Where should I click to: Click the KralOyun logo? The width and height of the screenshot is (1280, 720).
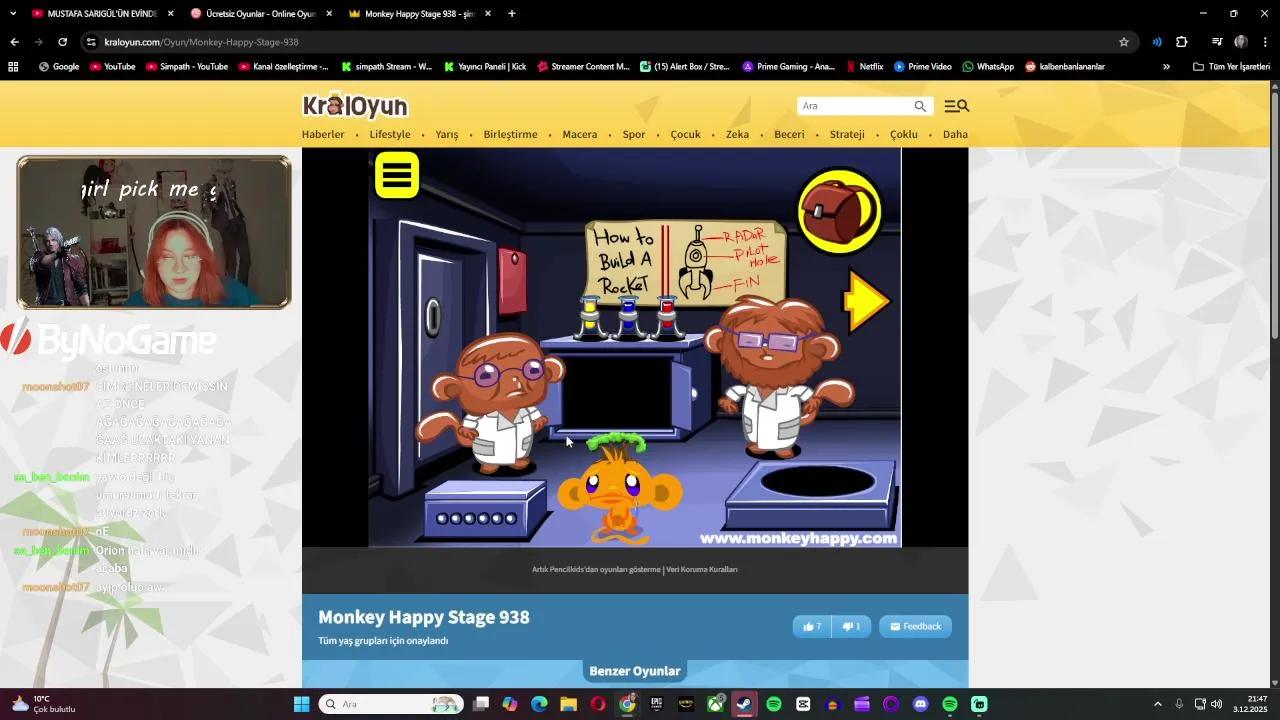point(355,105)
